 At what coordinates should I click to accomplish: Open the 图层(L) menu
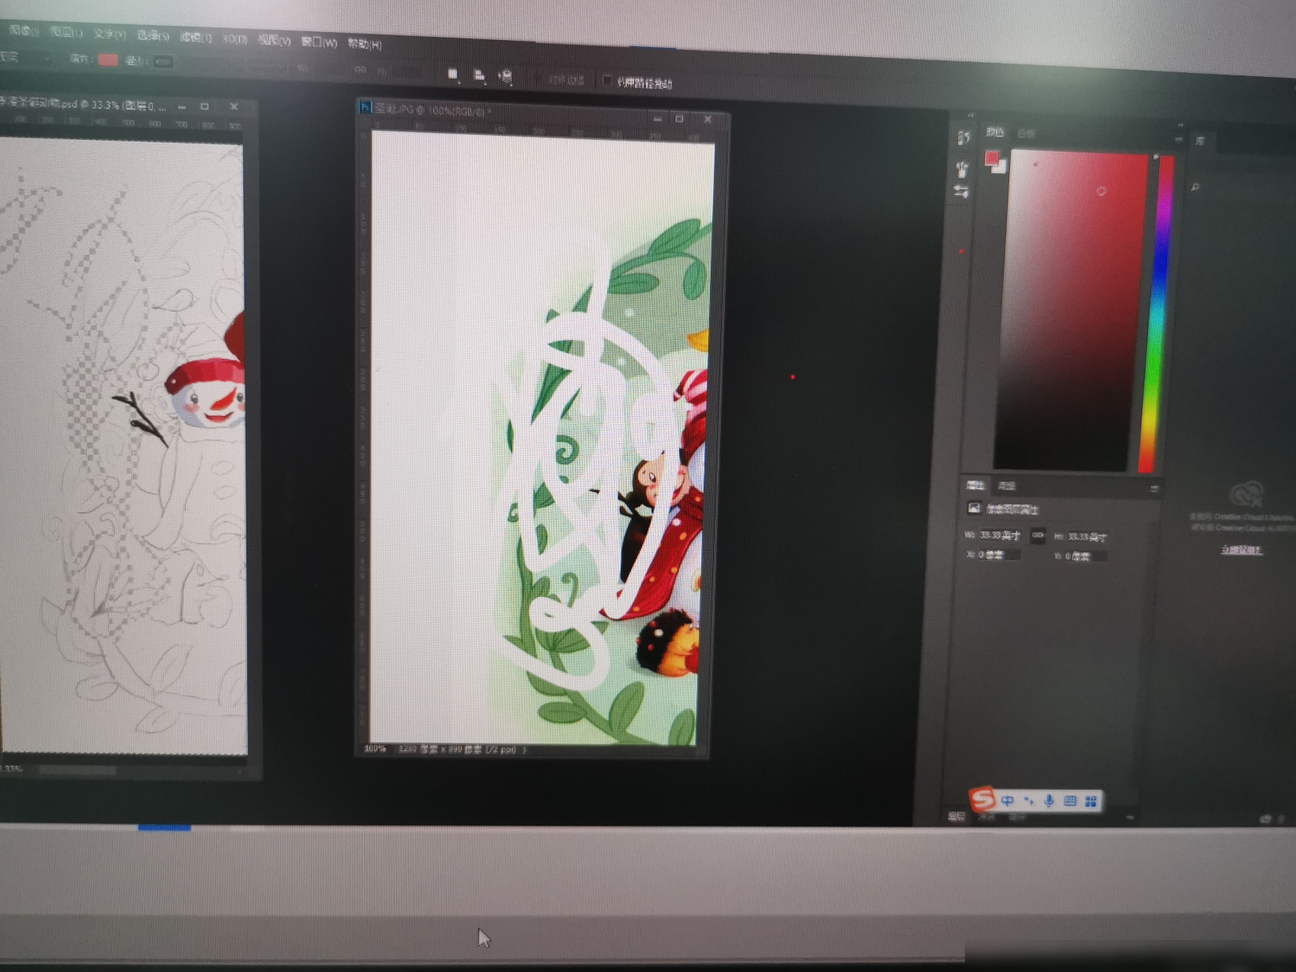click(66, 33)
